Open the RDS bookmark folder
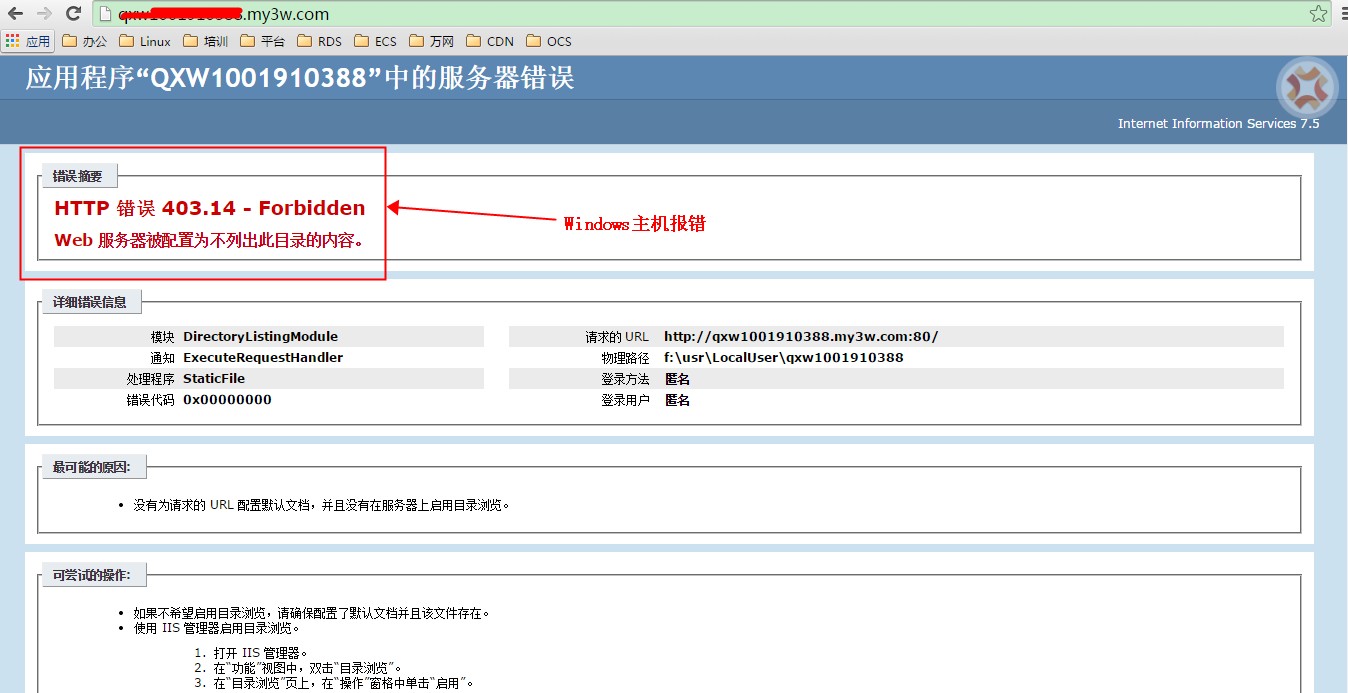 320,41
